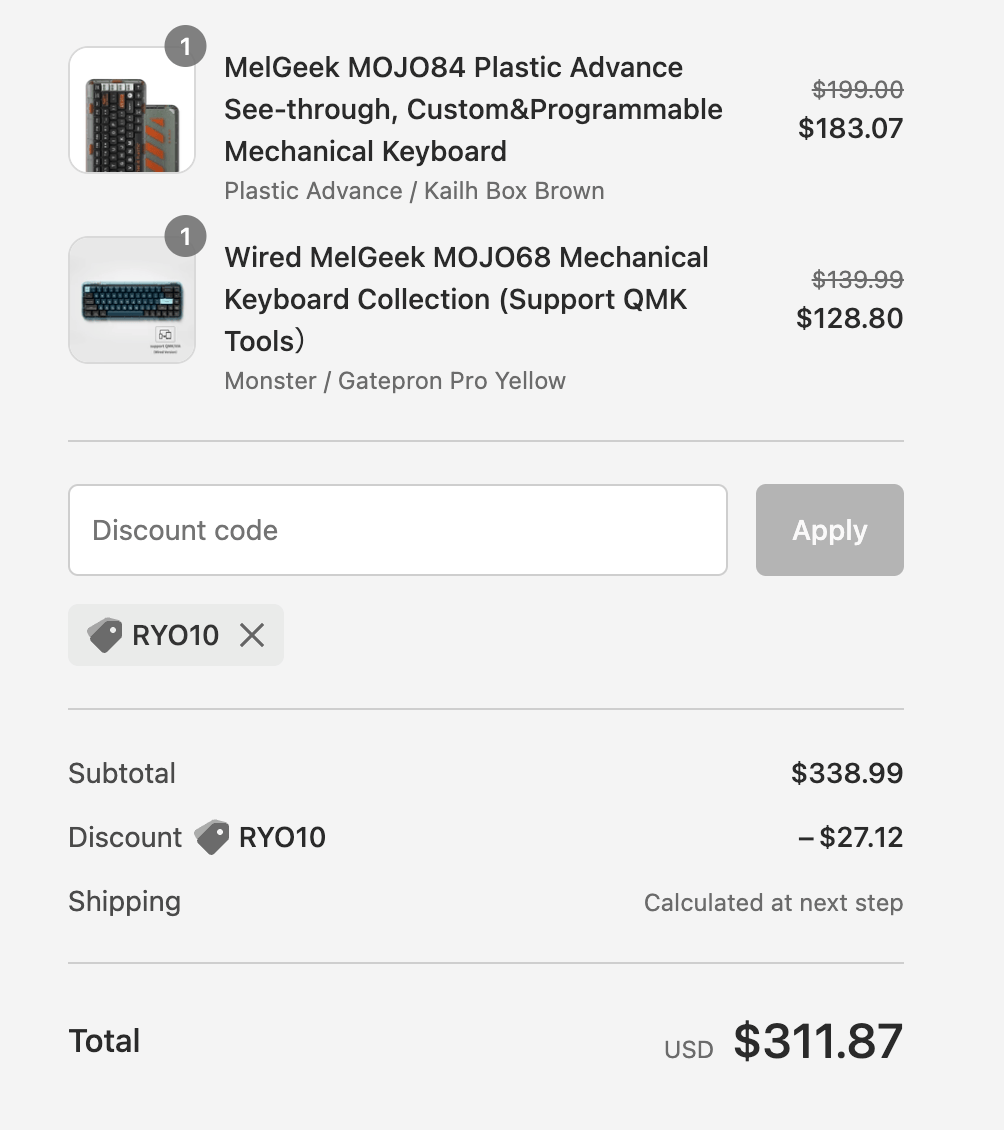
Task: Click the quantity badge on the MOJO68 keyboard
Action: 185,237
